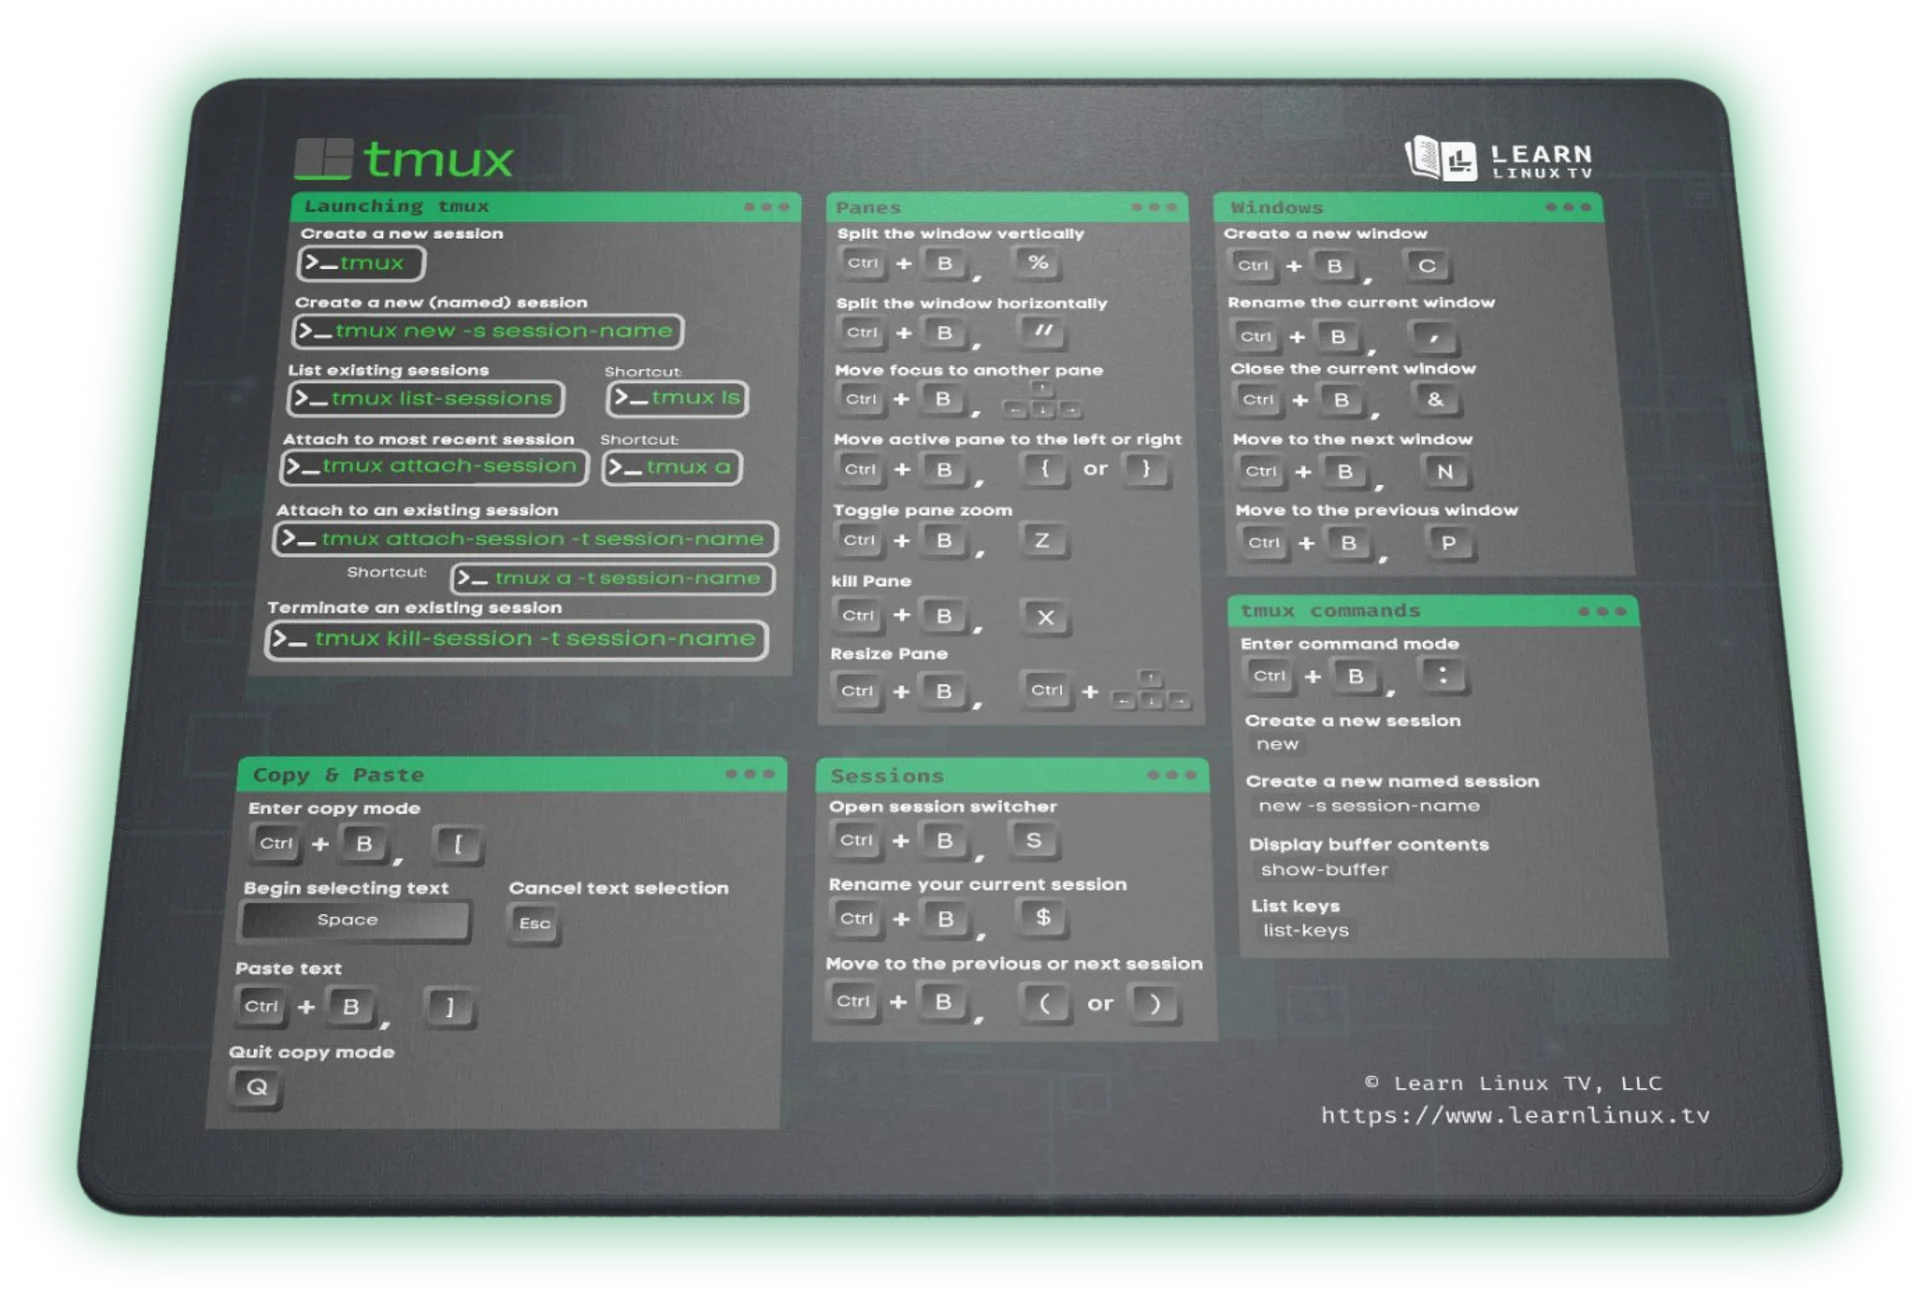
Task: Click the '© Learn Linux TV, LLC' text
Action: tap(1513, 1084)
